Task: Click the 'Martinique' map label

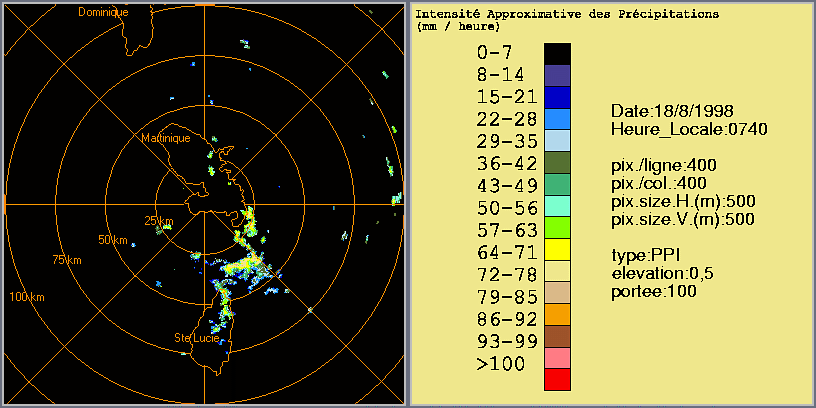Action: tap(166, 138)
